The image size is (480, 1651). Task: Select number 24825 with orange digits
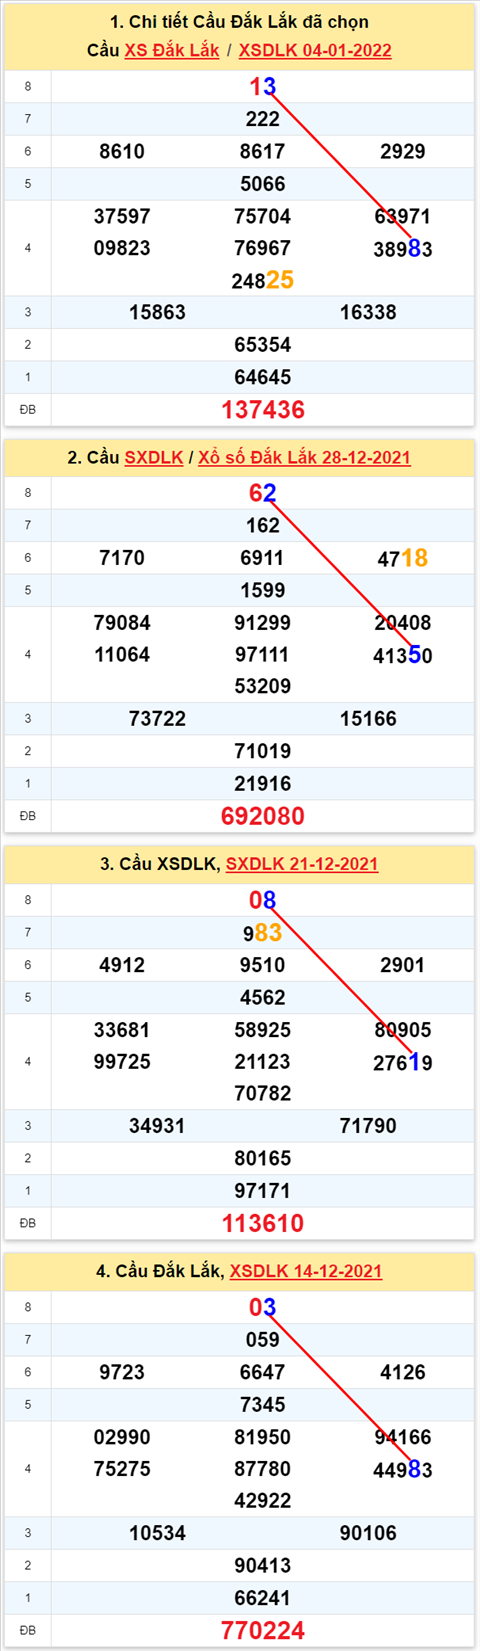pyautogui.click(x=263, y=280)
